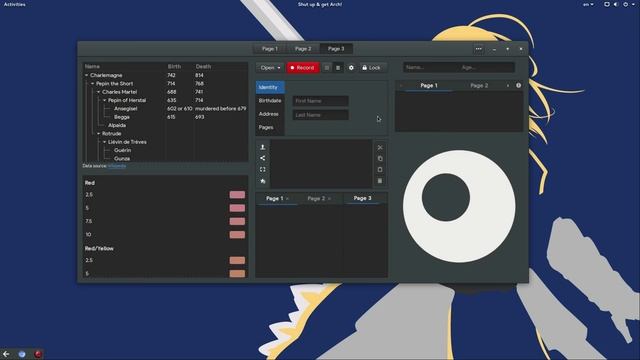Select the Alpaida tree row
640x360 pixels.
(x=165, y=125)
